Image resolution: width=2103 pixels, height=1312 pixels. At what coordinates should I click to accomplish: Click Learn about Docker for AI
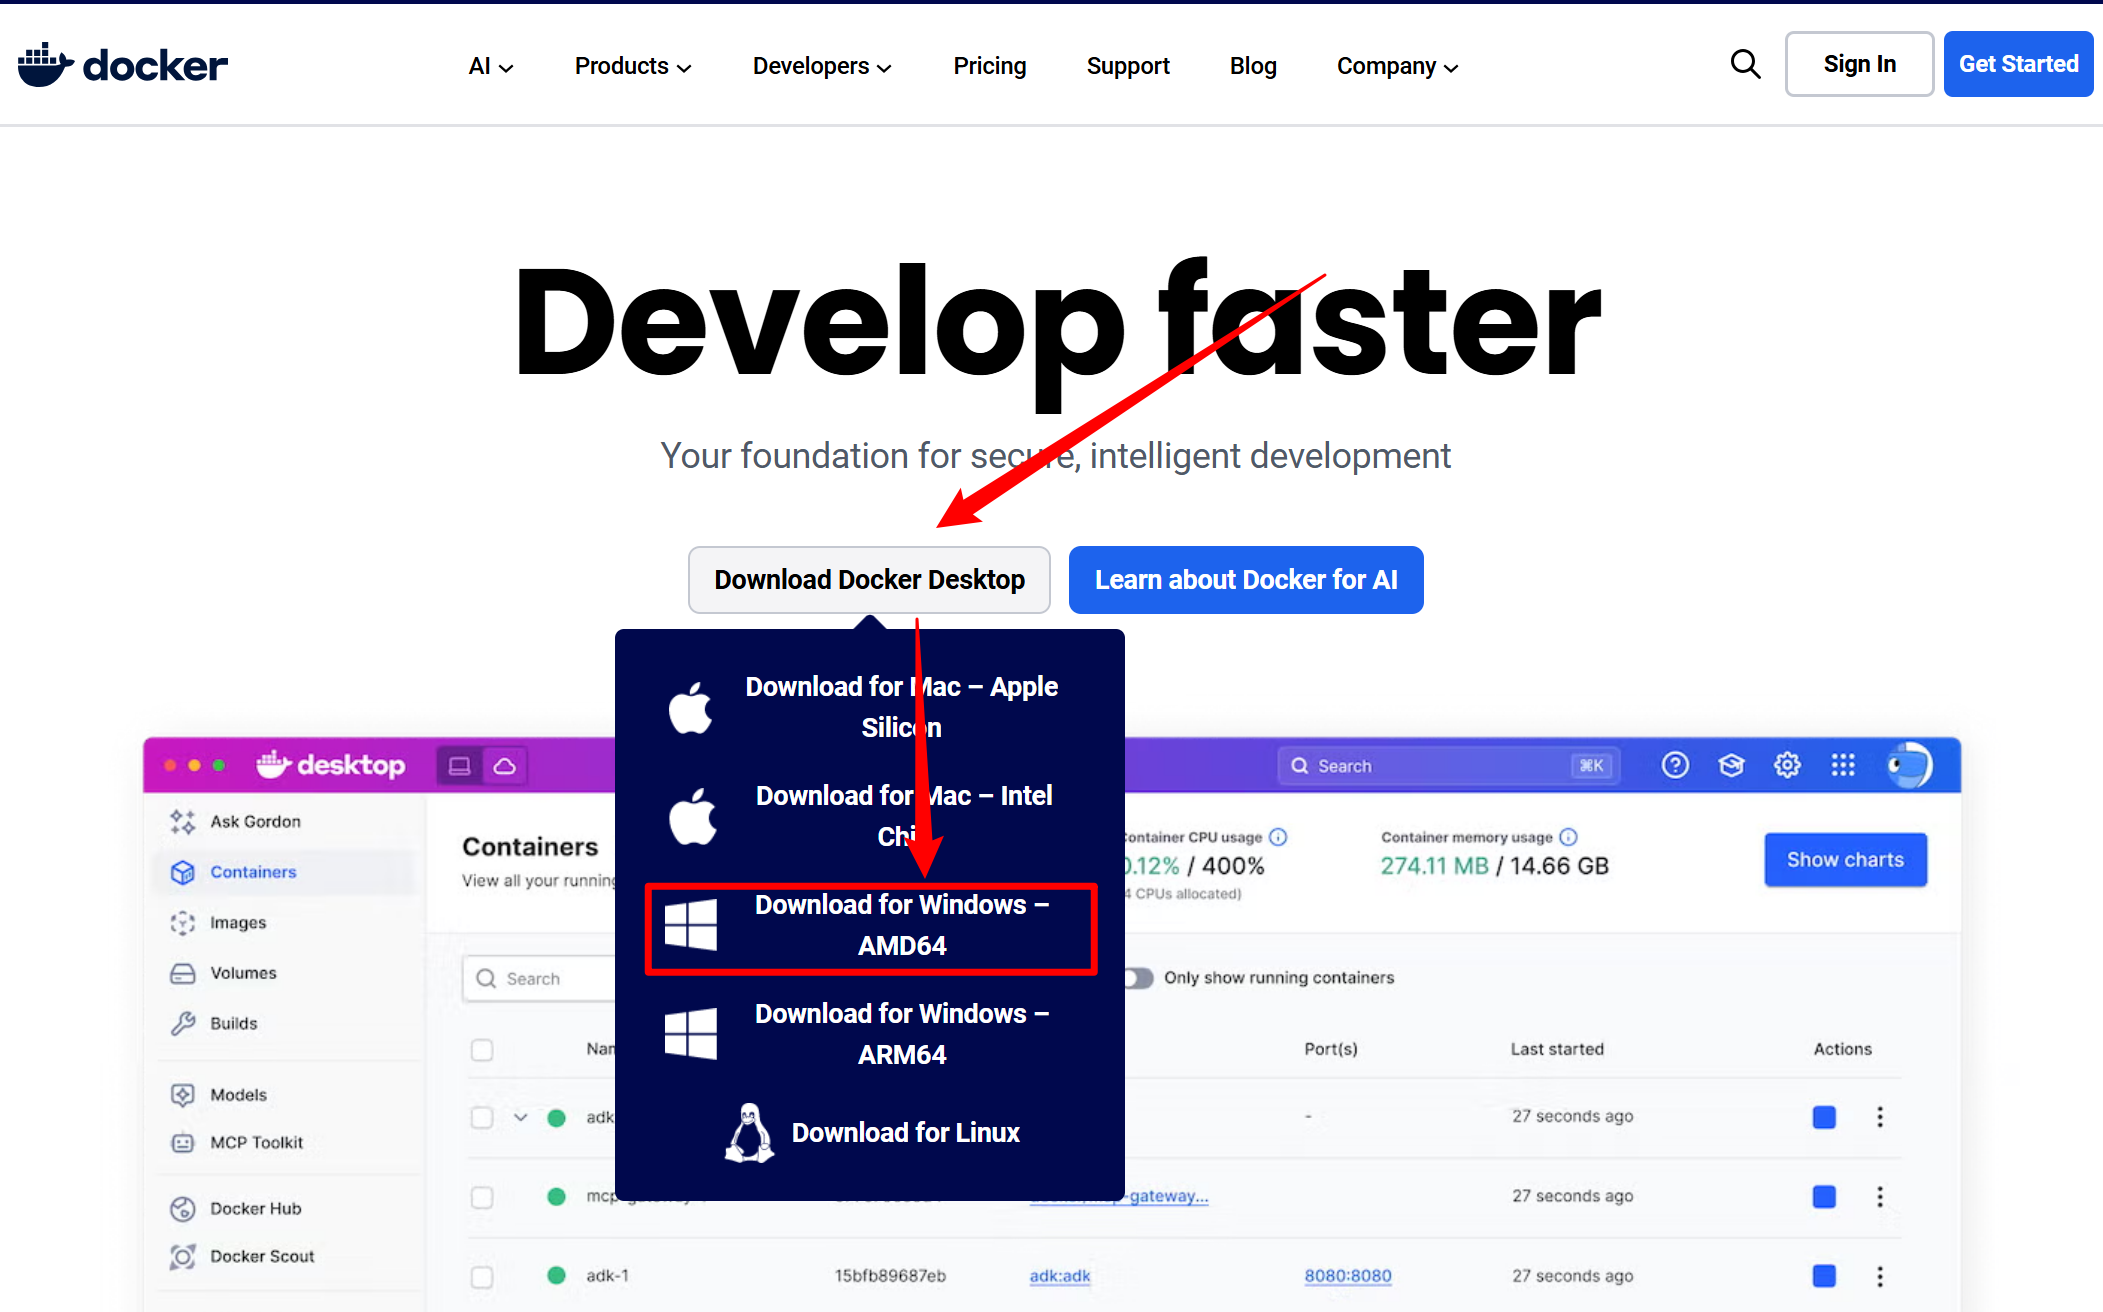1246,580
